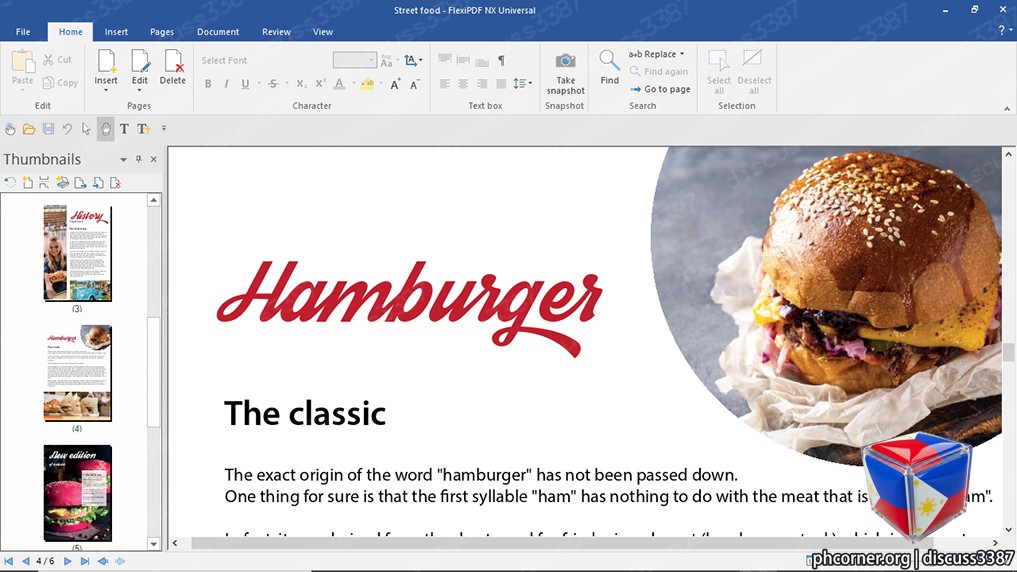Screen dimensions: 1017x572
Task: Switch to the Document tab
Action: [x=218, y=32]
